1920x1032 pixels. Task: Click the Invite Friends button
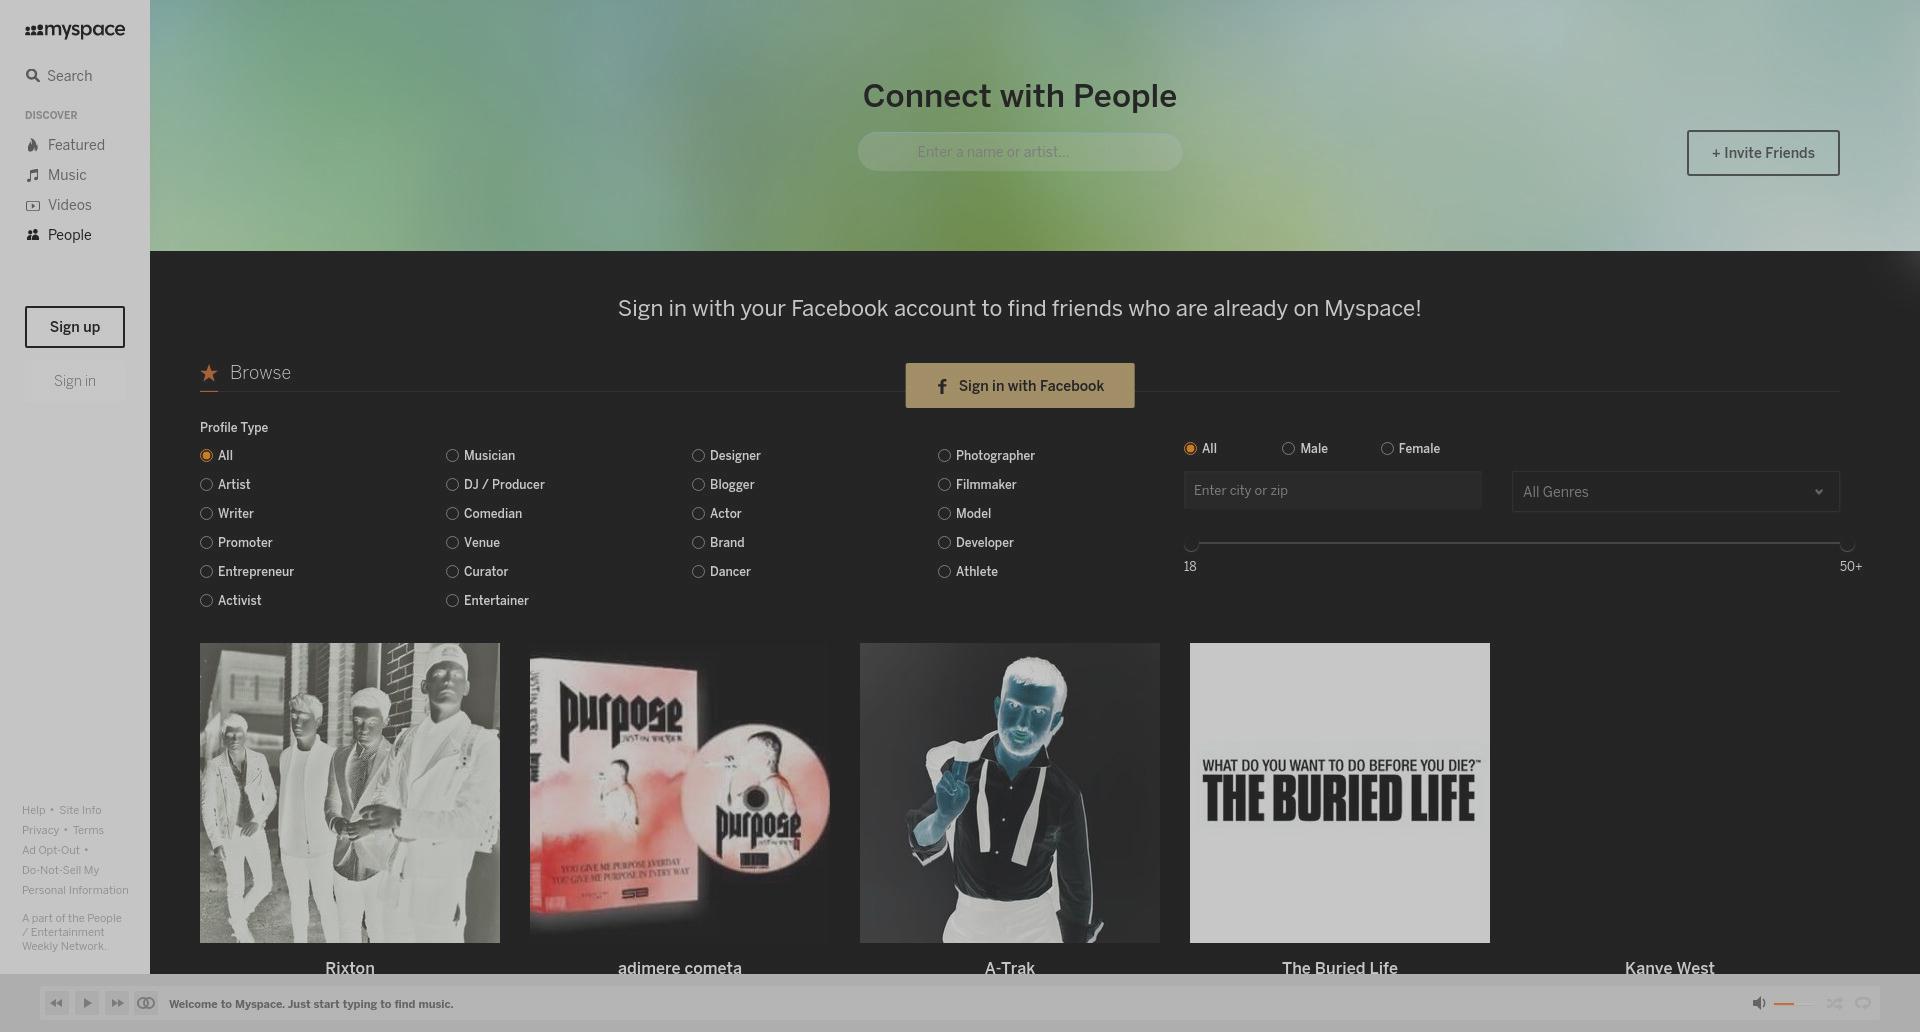click(1763, 153)
